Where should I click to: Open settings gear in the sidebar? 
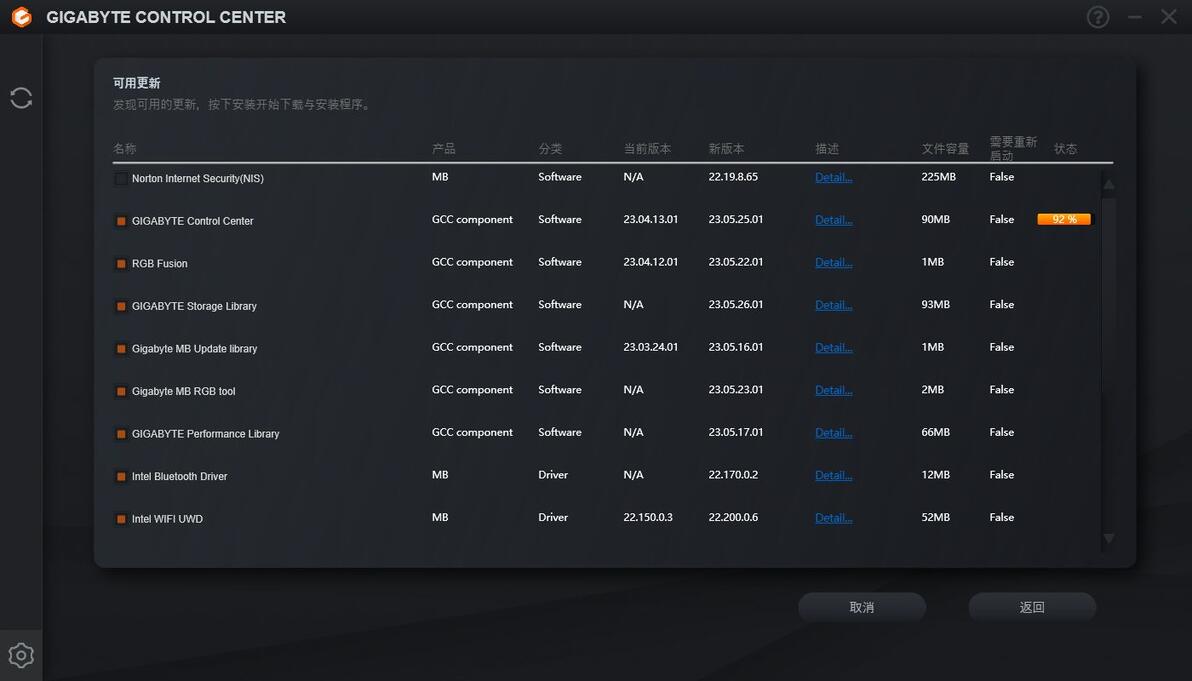click(x=21, y=655)
